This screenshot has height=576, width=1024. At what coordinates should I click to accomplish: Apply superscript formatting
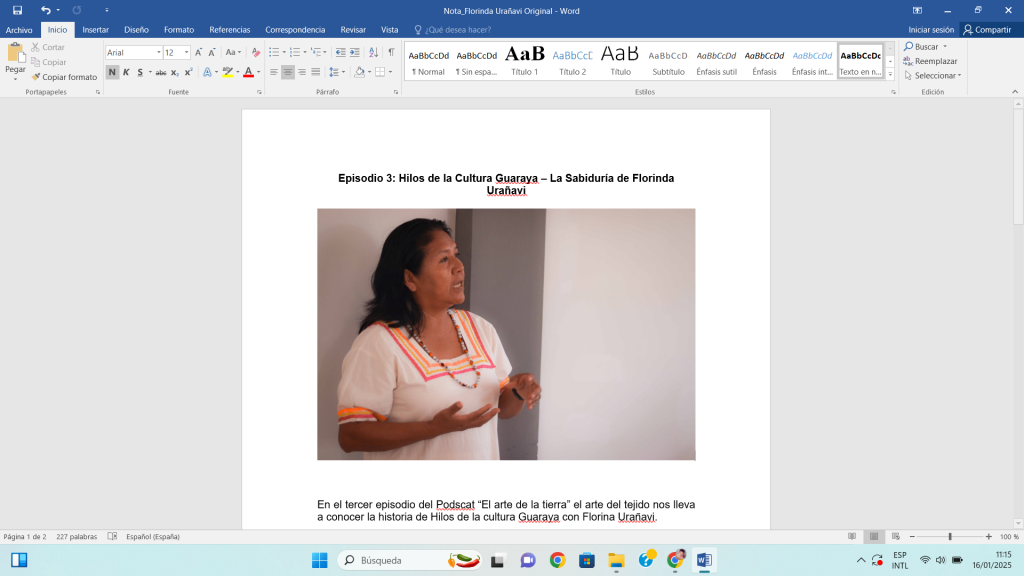[x=188, y=72]
